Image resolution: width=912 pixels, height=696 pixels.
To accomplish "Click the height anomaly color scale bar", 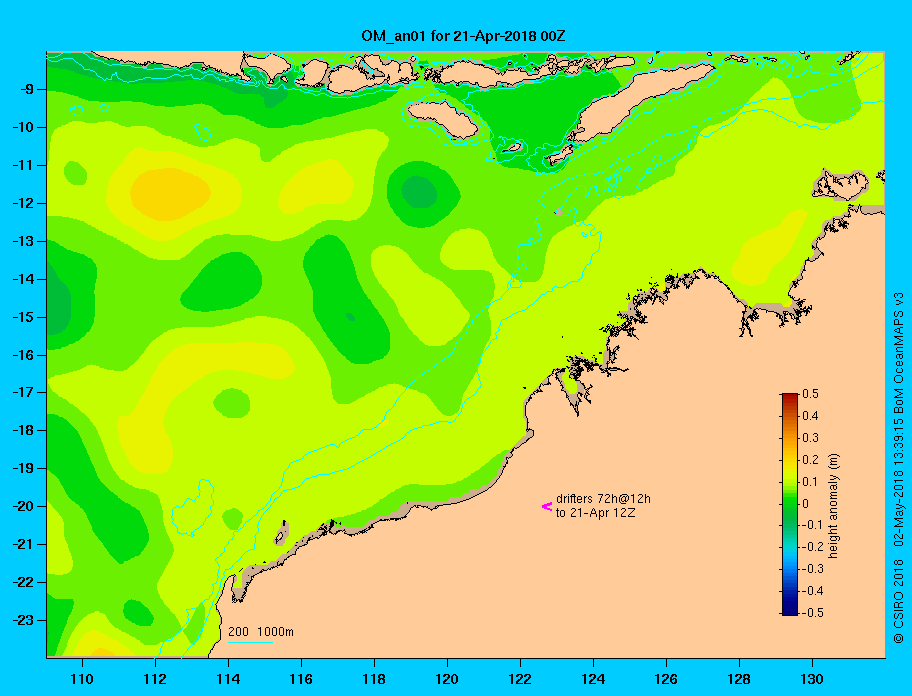I will (x=790, y=504).
